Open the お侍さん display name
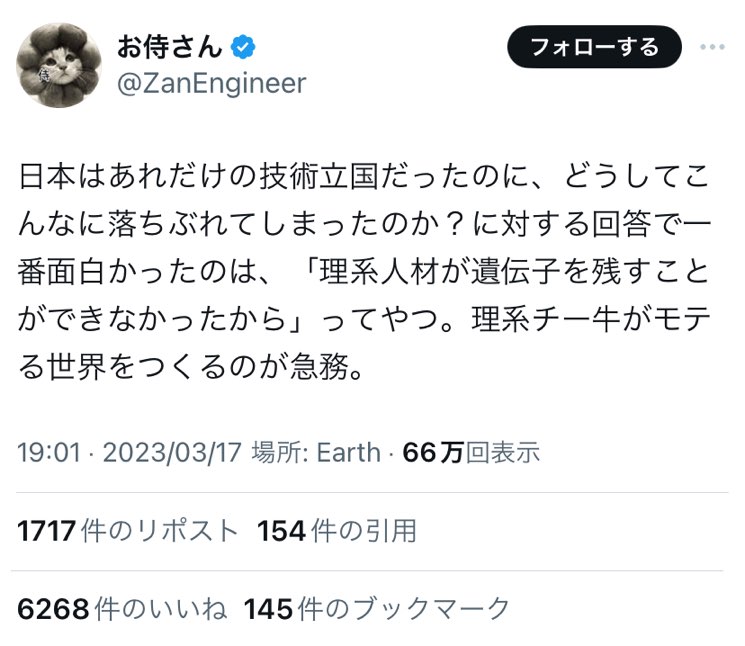The image size is (745, 646). [170, 47]
